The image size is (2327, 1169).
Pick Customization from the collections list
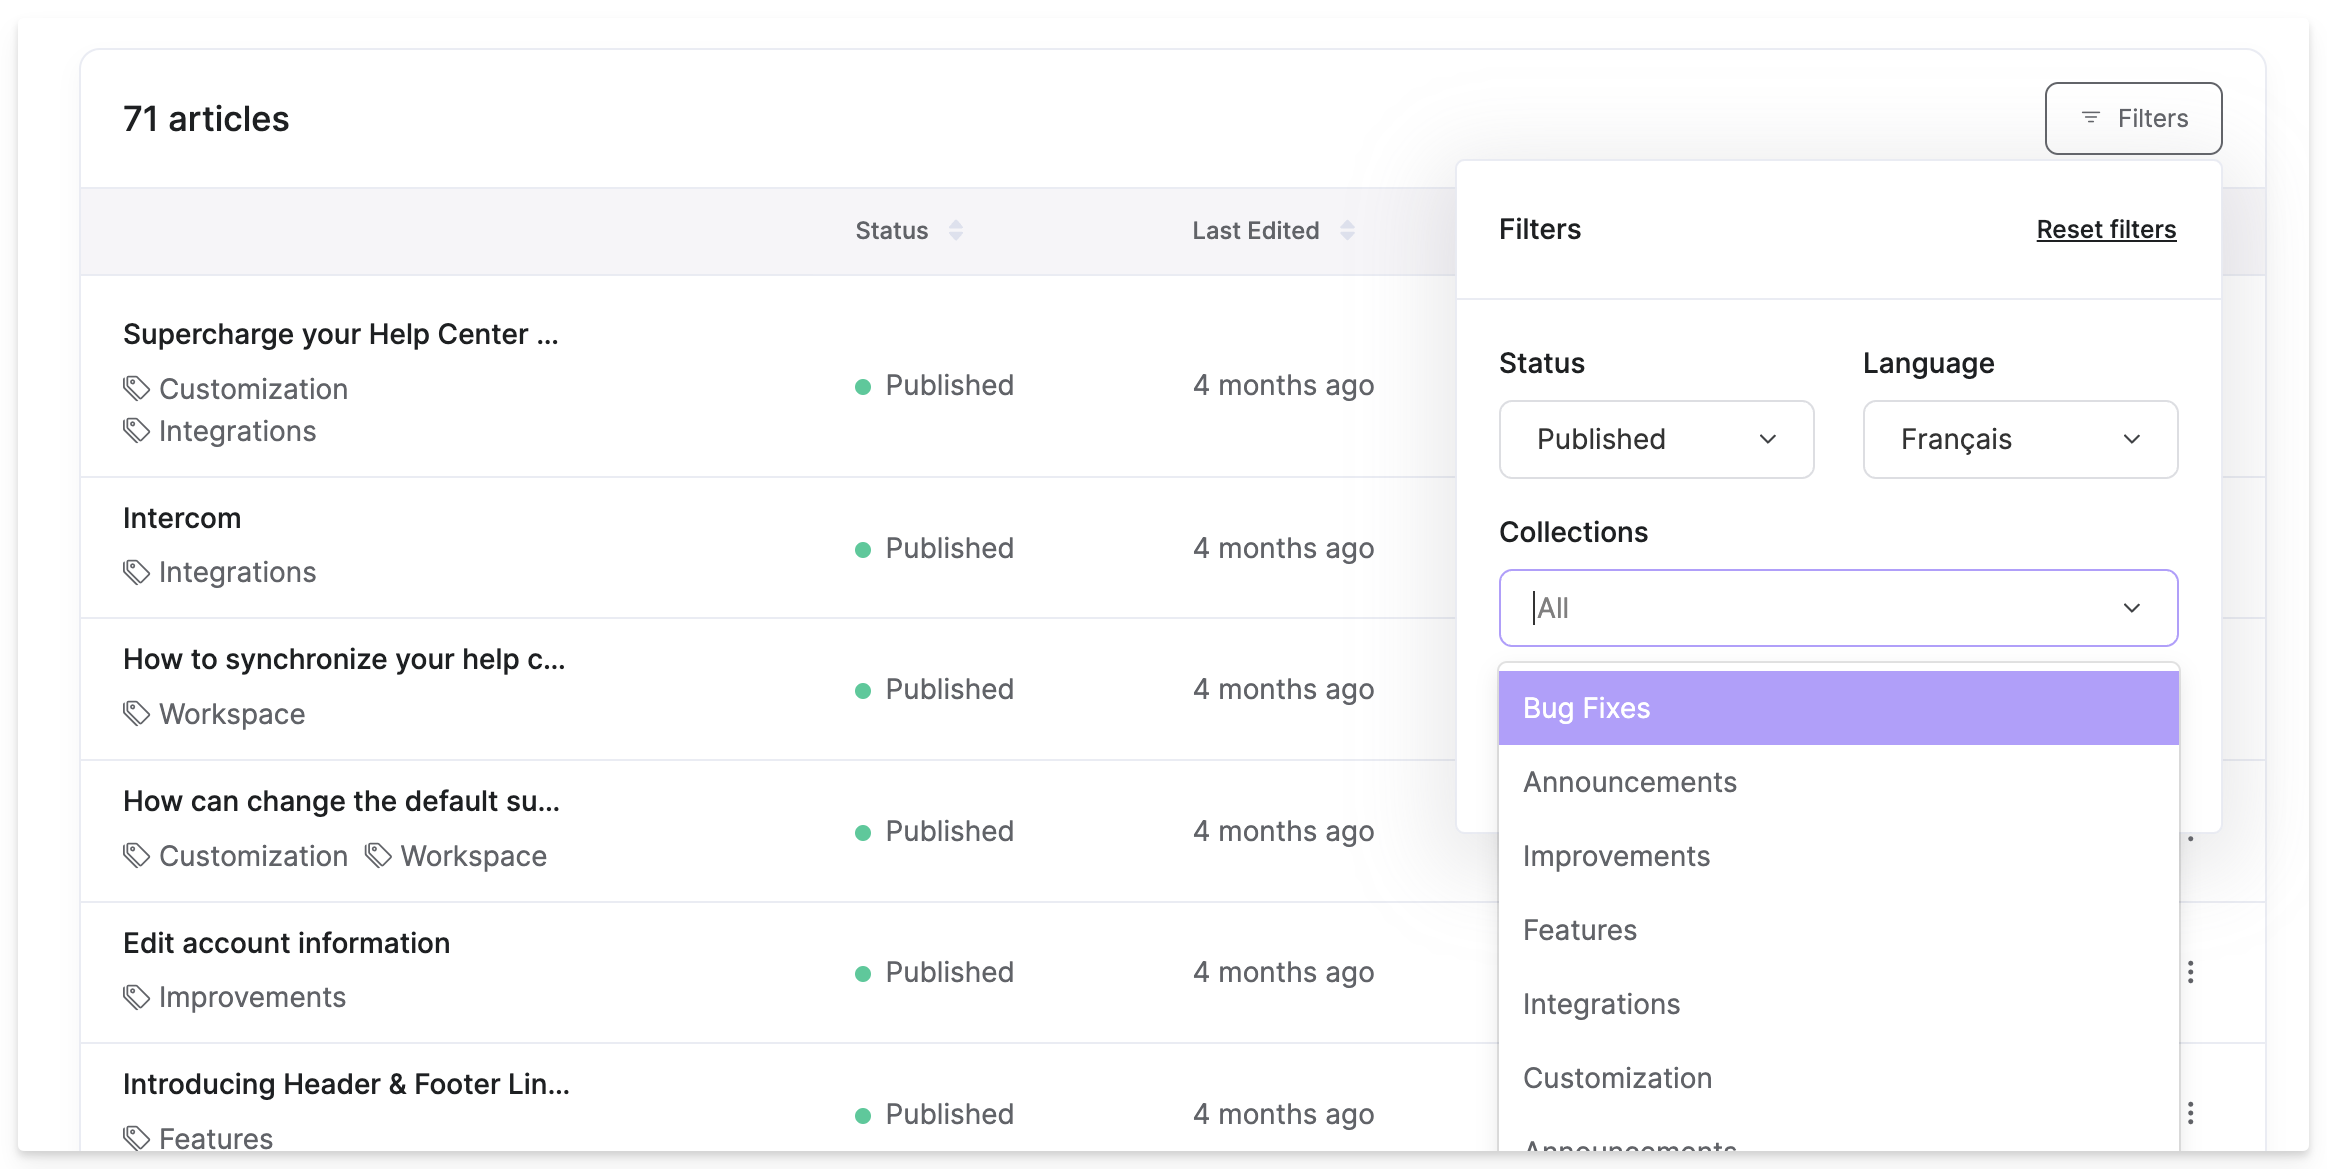(x=1838, y=1078)
